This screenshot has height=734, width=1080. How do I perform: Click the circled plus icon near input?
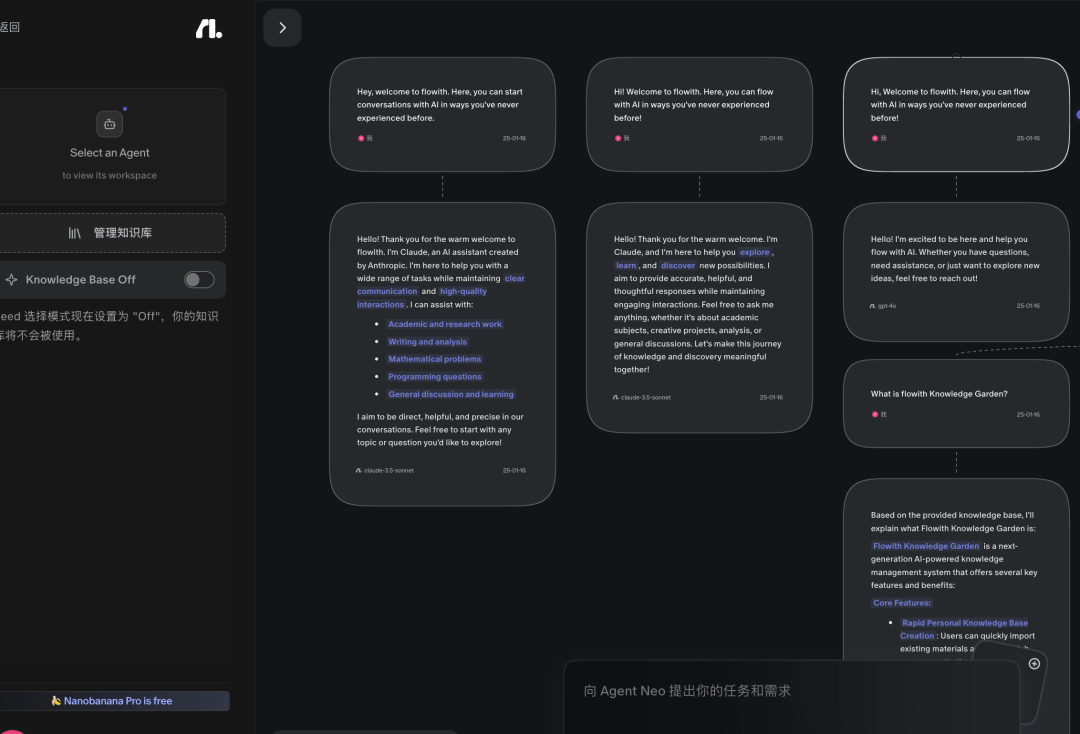[1034, 664]
